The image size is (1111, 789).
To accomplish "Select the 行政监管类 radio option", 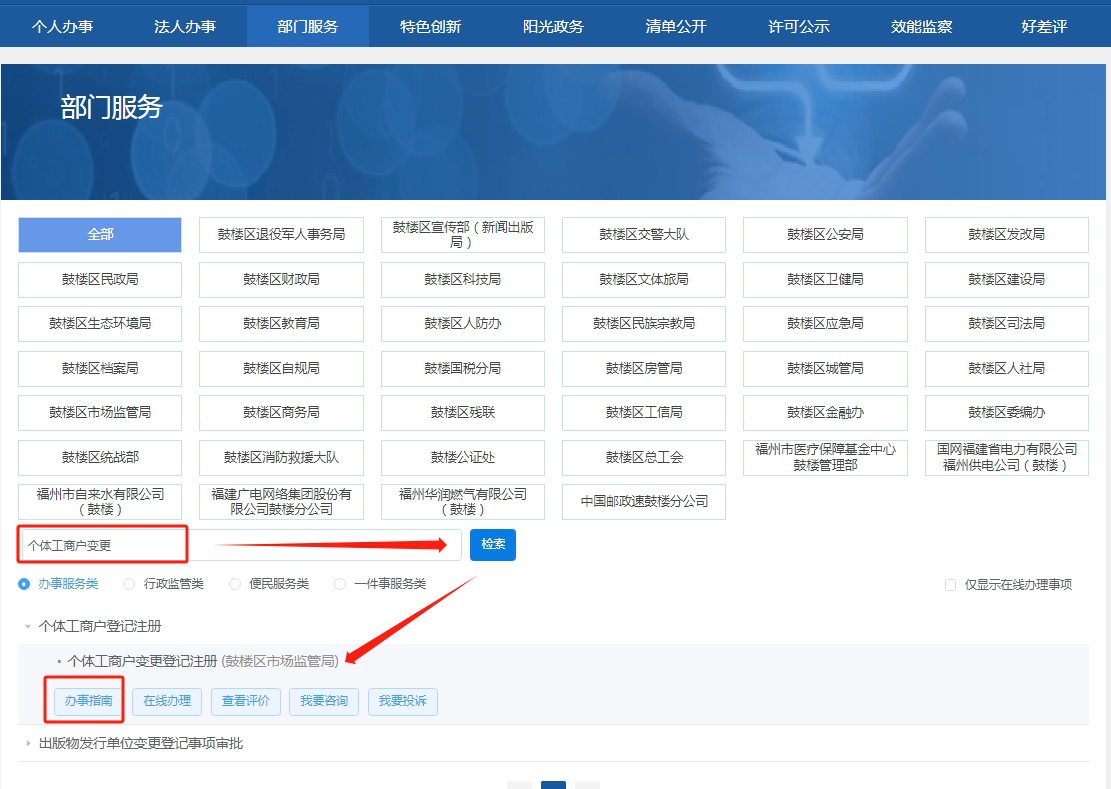I will point(129,584).
